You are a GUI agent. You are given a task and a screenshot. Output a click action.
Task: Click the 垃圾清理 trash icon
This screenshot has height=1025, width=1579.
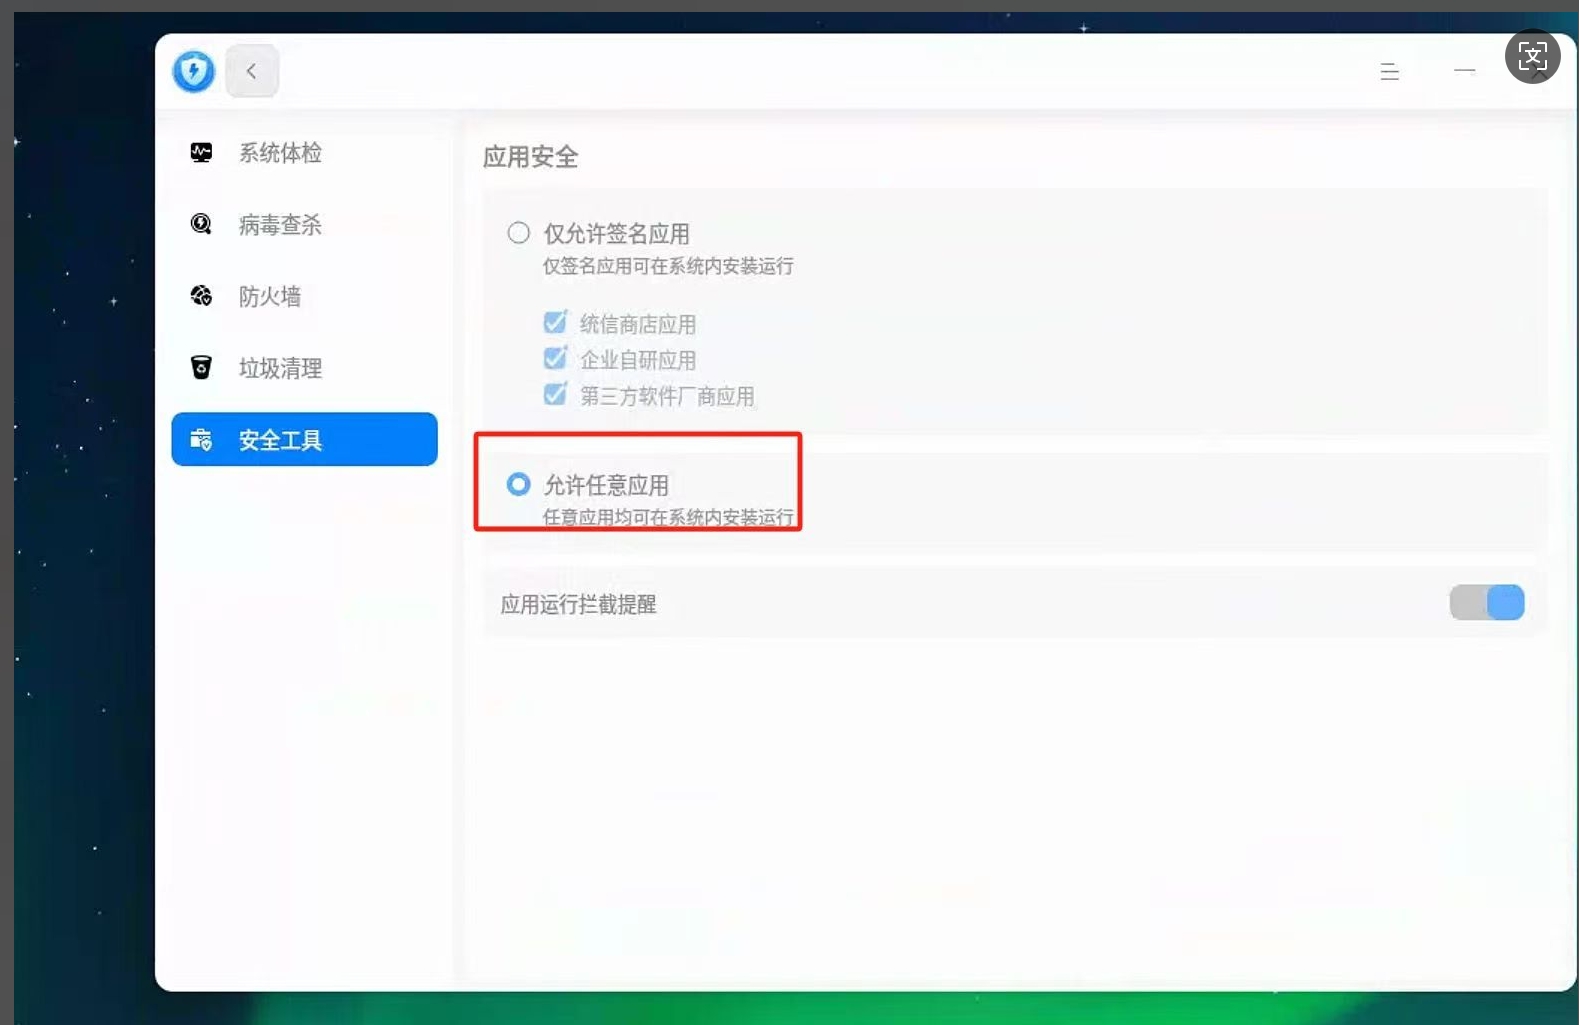click(201, 368)
